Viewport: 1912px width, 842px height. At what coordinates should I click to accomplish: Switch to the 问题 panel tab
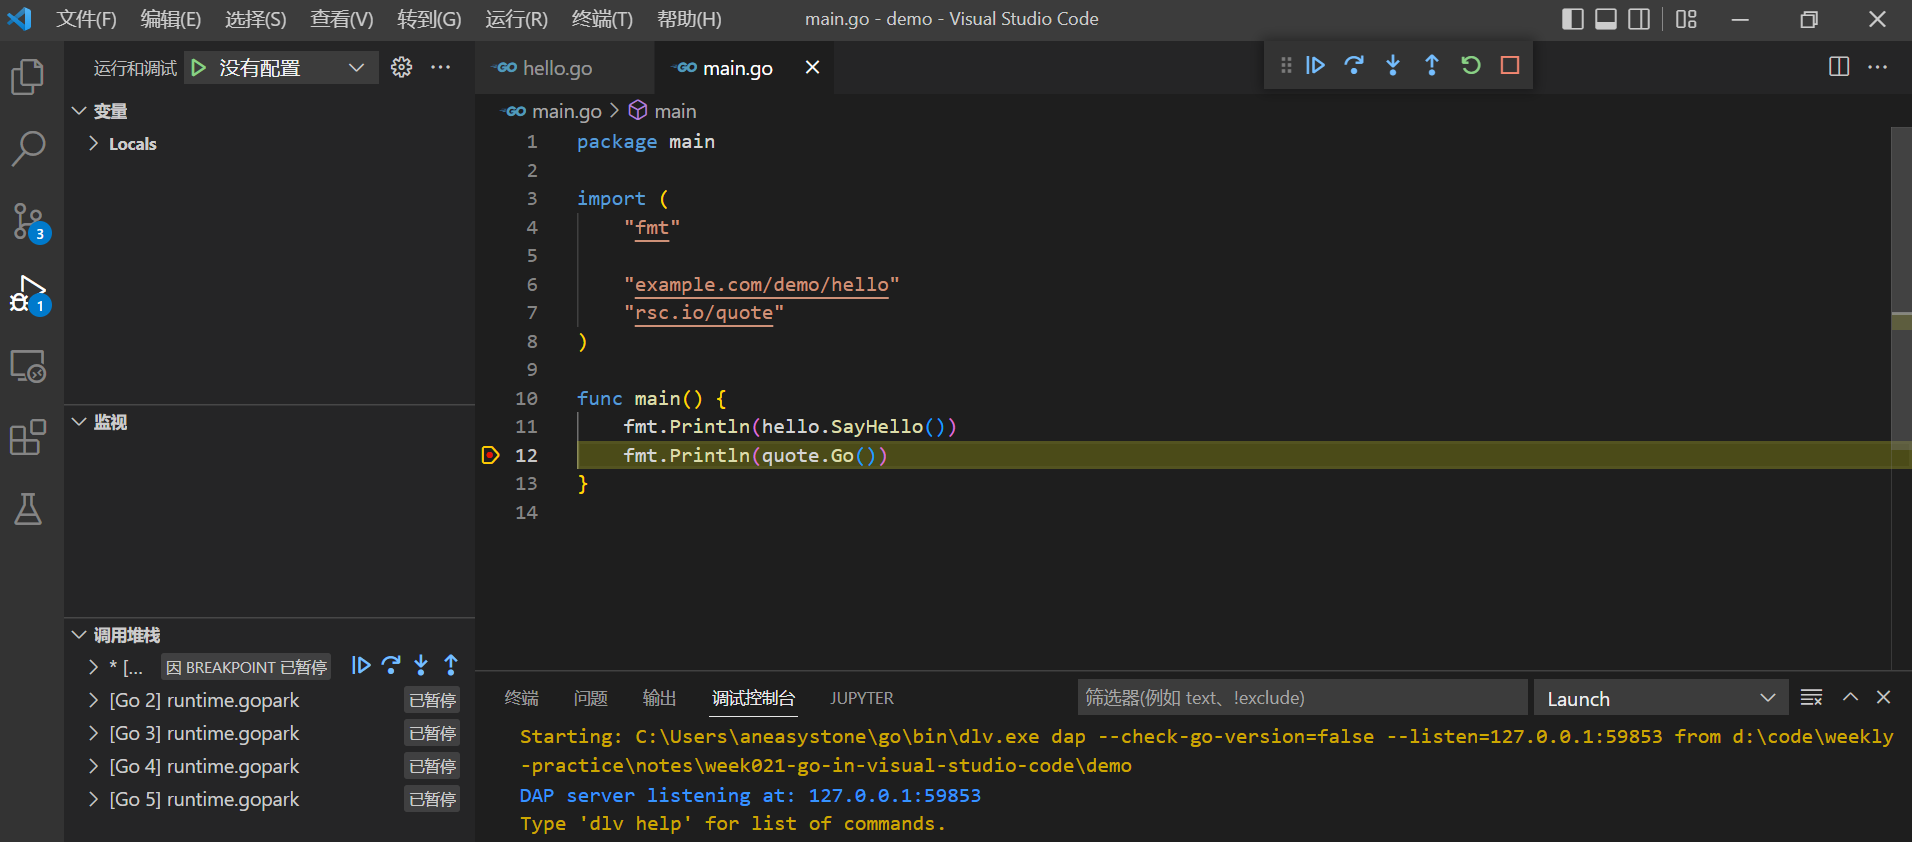pos(591,698)
